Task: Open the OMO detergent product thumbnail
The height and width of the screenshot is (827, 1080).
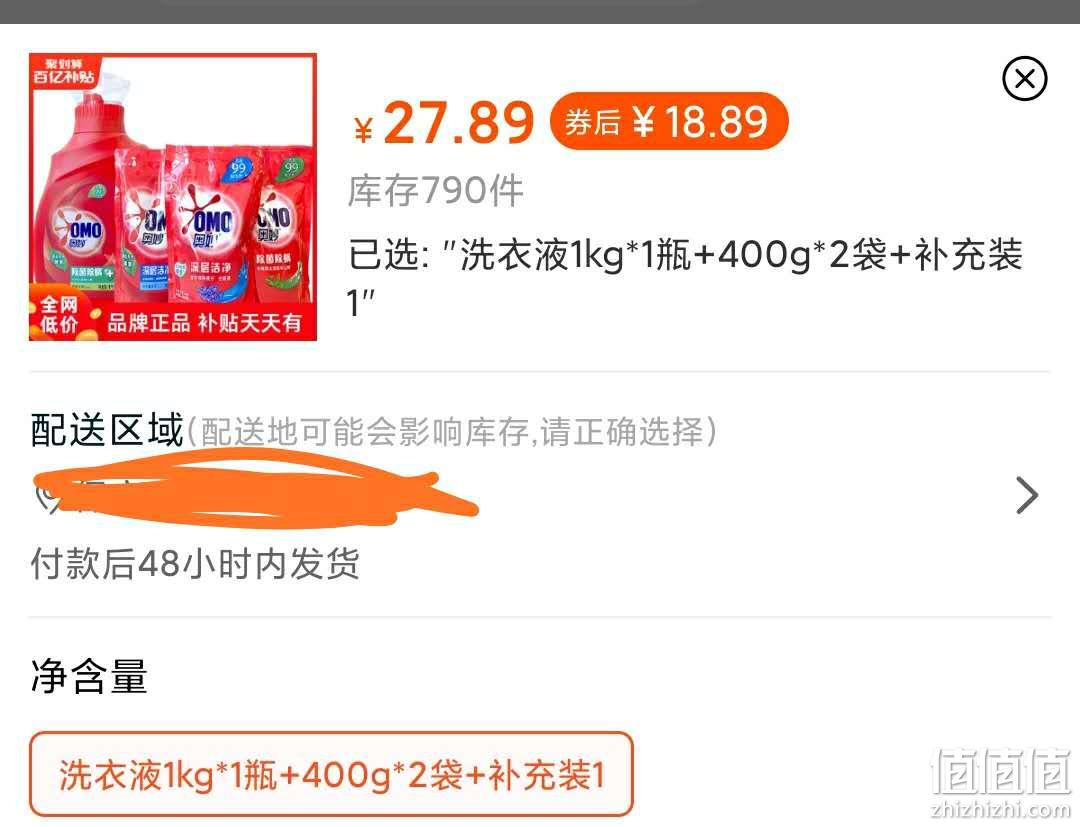Action: 173,197
